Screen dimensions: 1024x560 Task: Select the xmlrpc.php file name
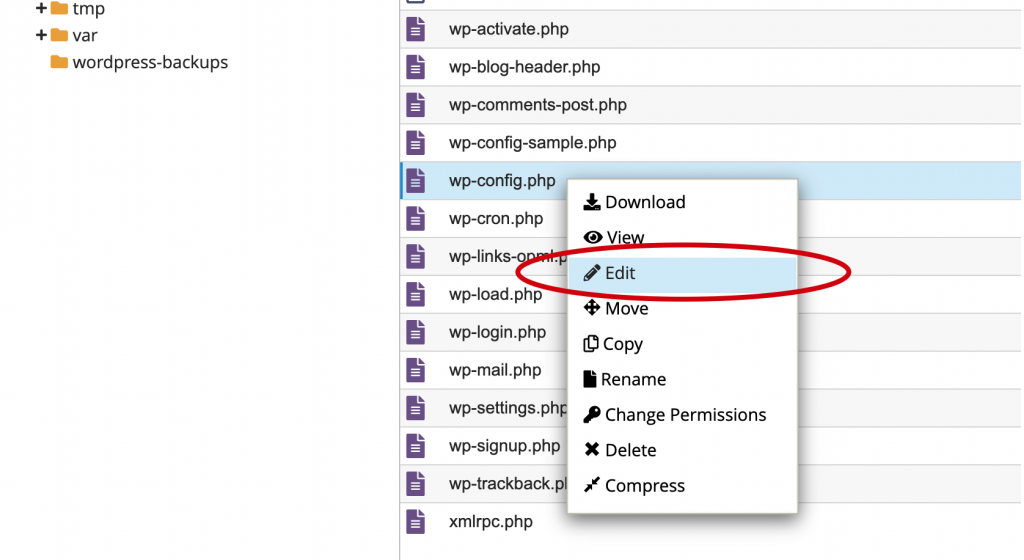point(490,521)
